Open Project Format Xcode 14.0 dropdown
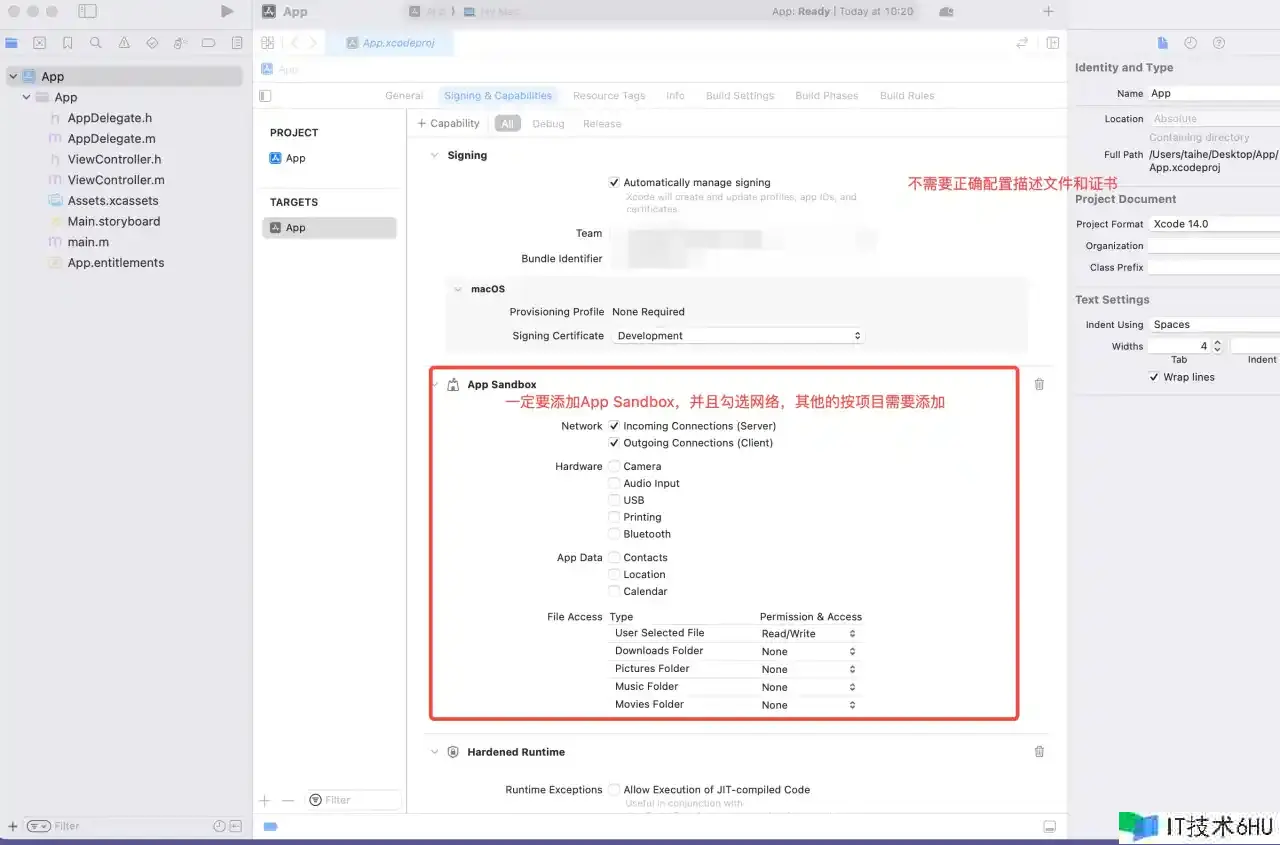Viewport: 1280px width, 845px height. [1214, 224]
